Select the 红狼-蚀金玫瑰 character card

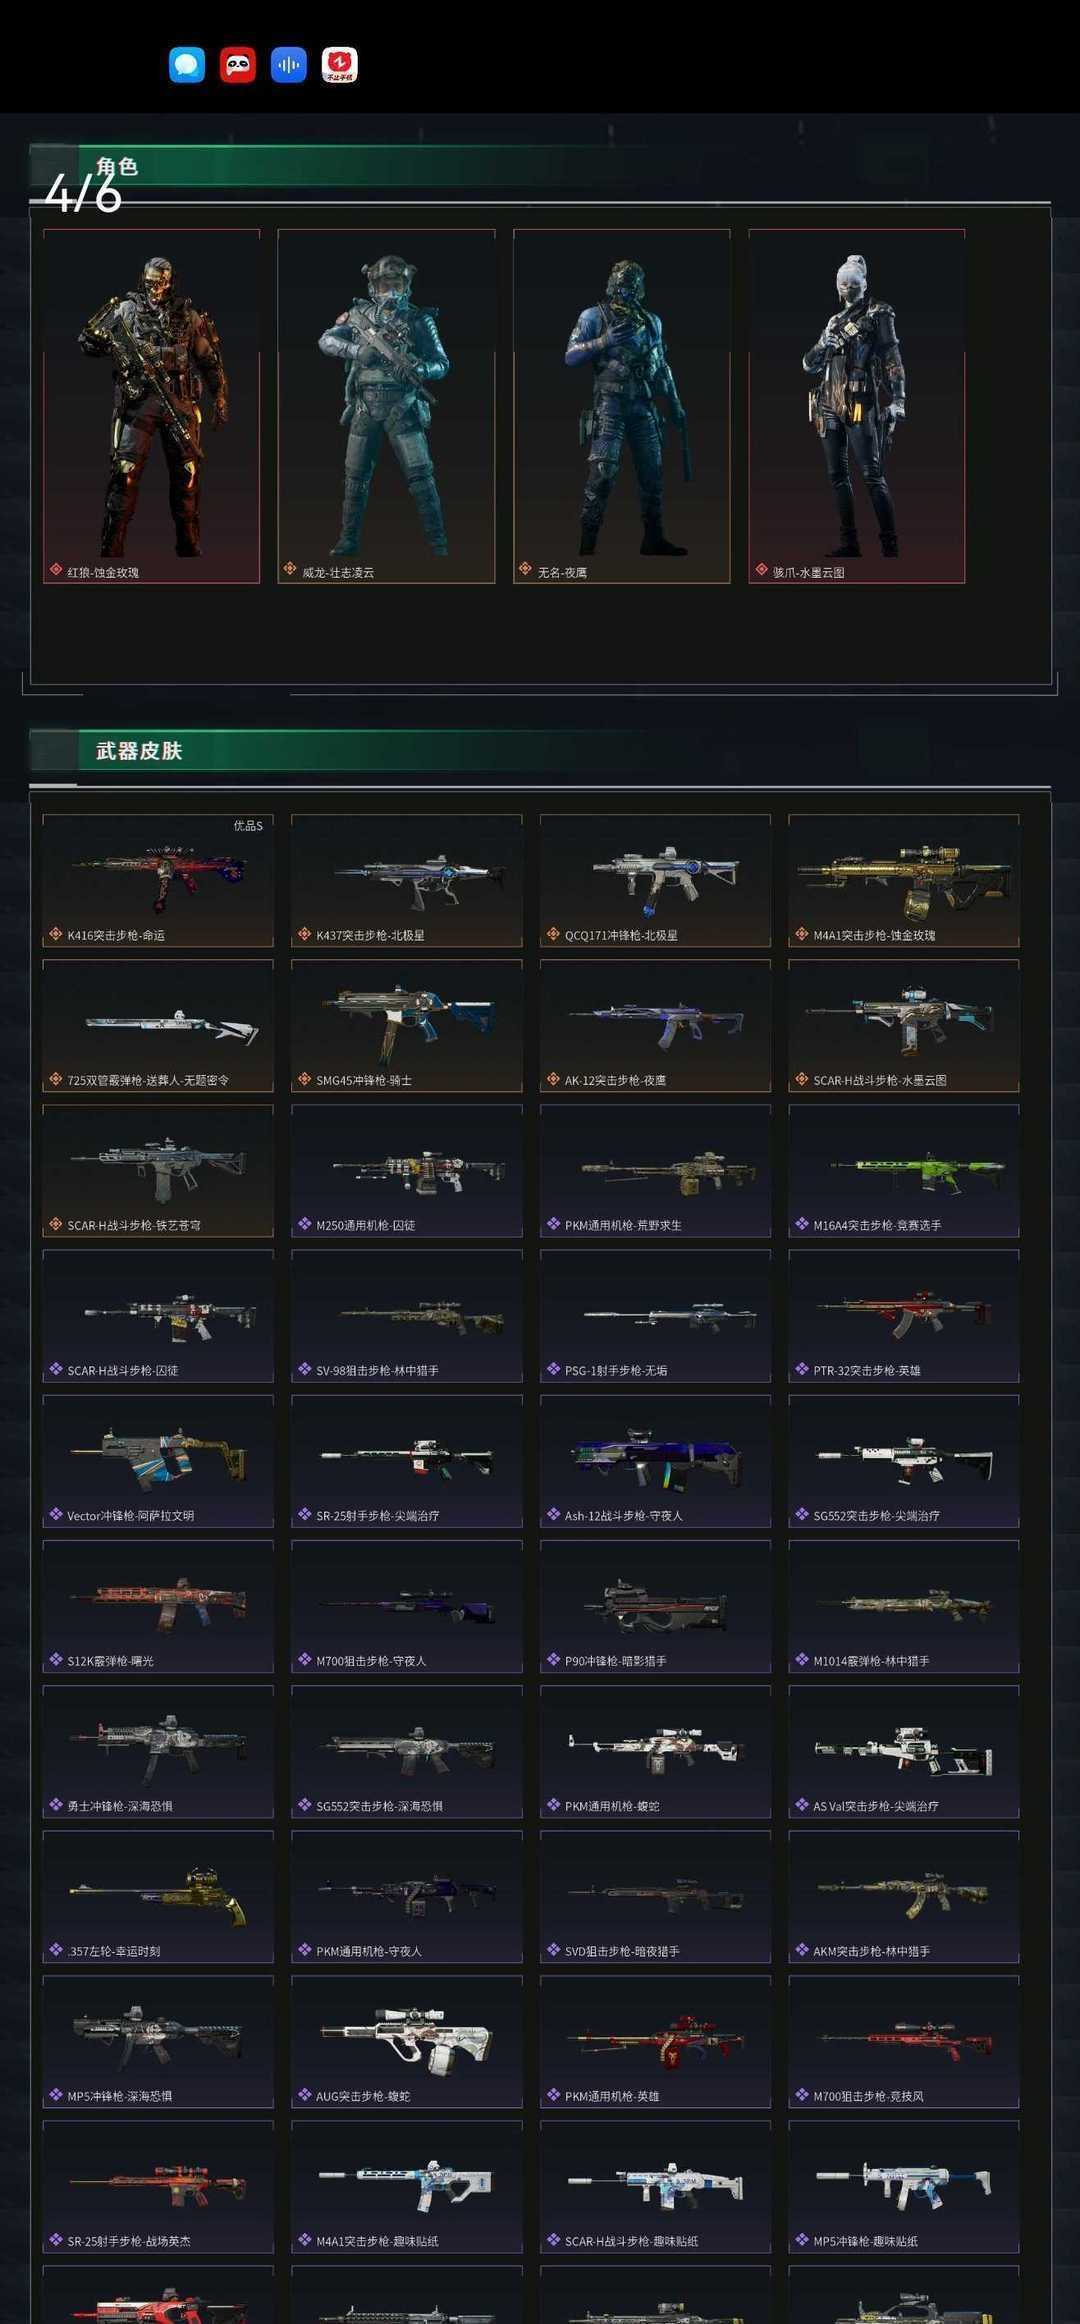pos(151,406)
